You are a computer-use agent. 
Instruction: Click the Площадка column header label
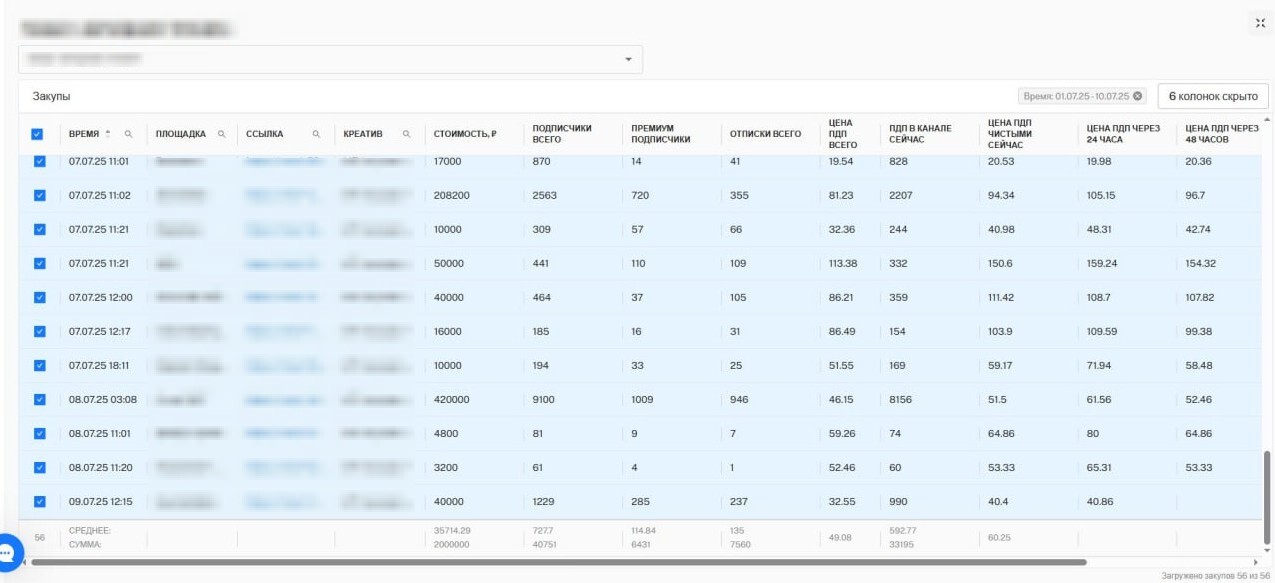[181, 134]
